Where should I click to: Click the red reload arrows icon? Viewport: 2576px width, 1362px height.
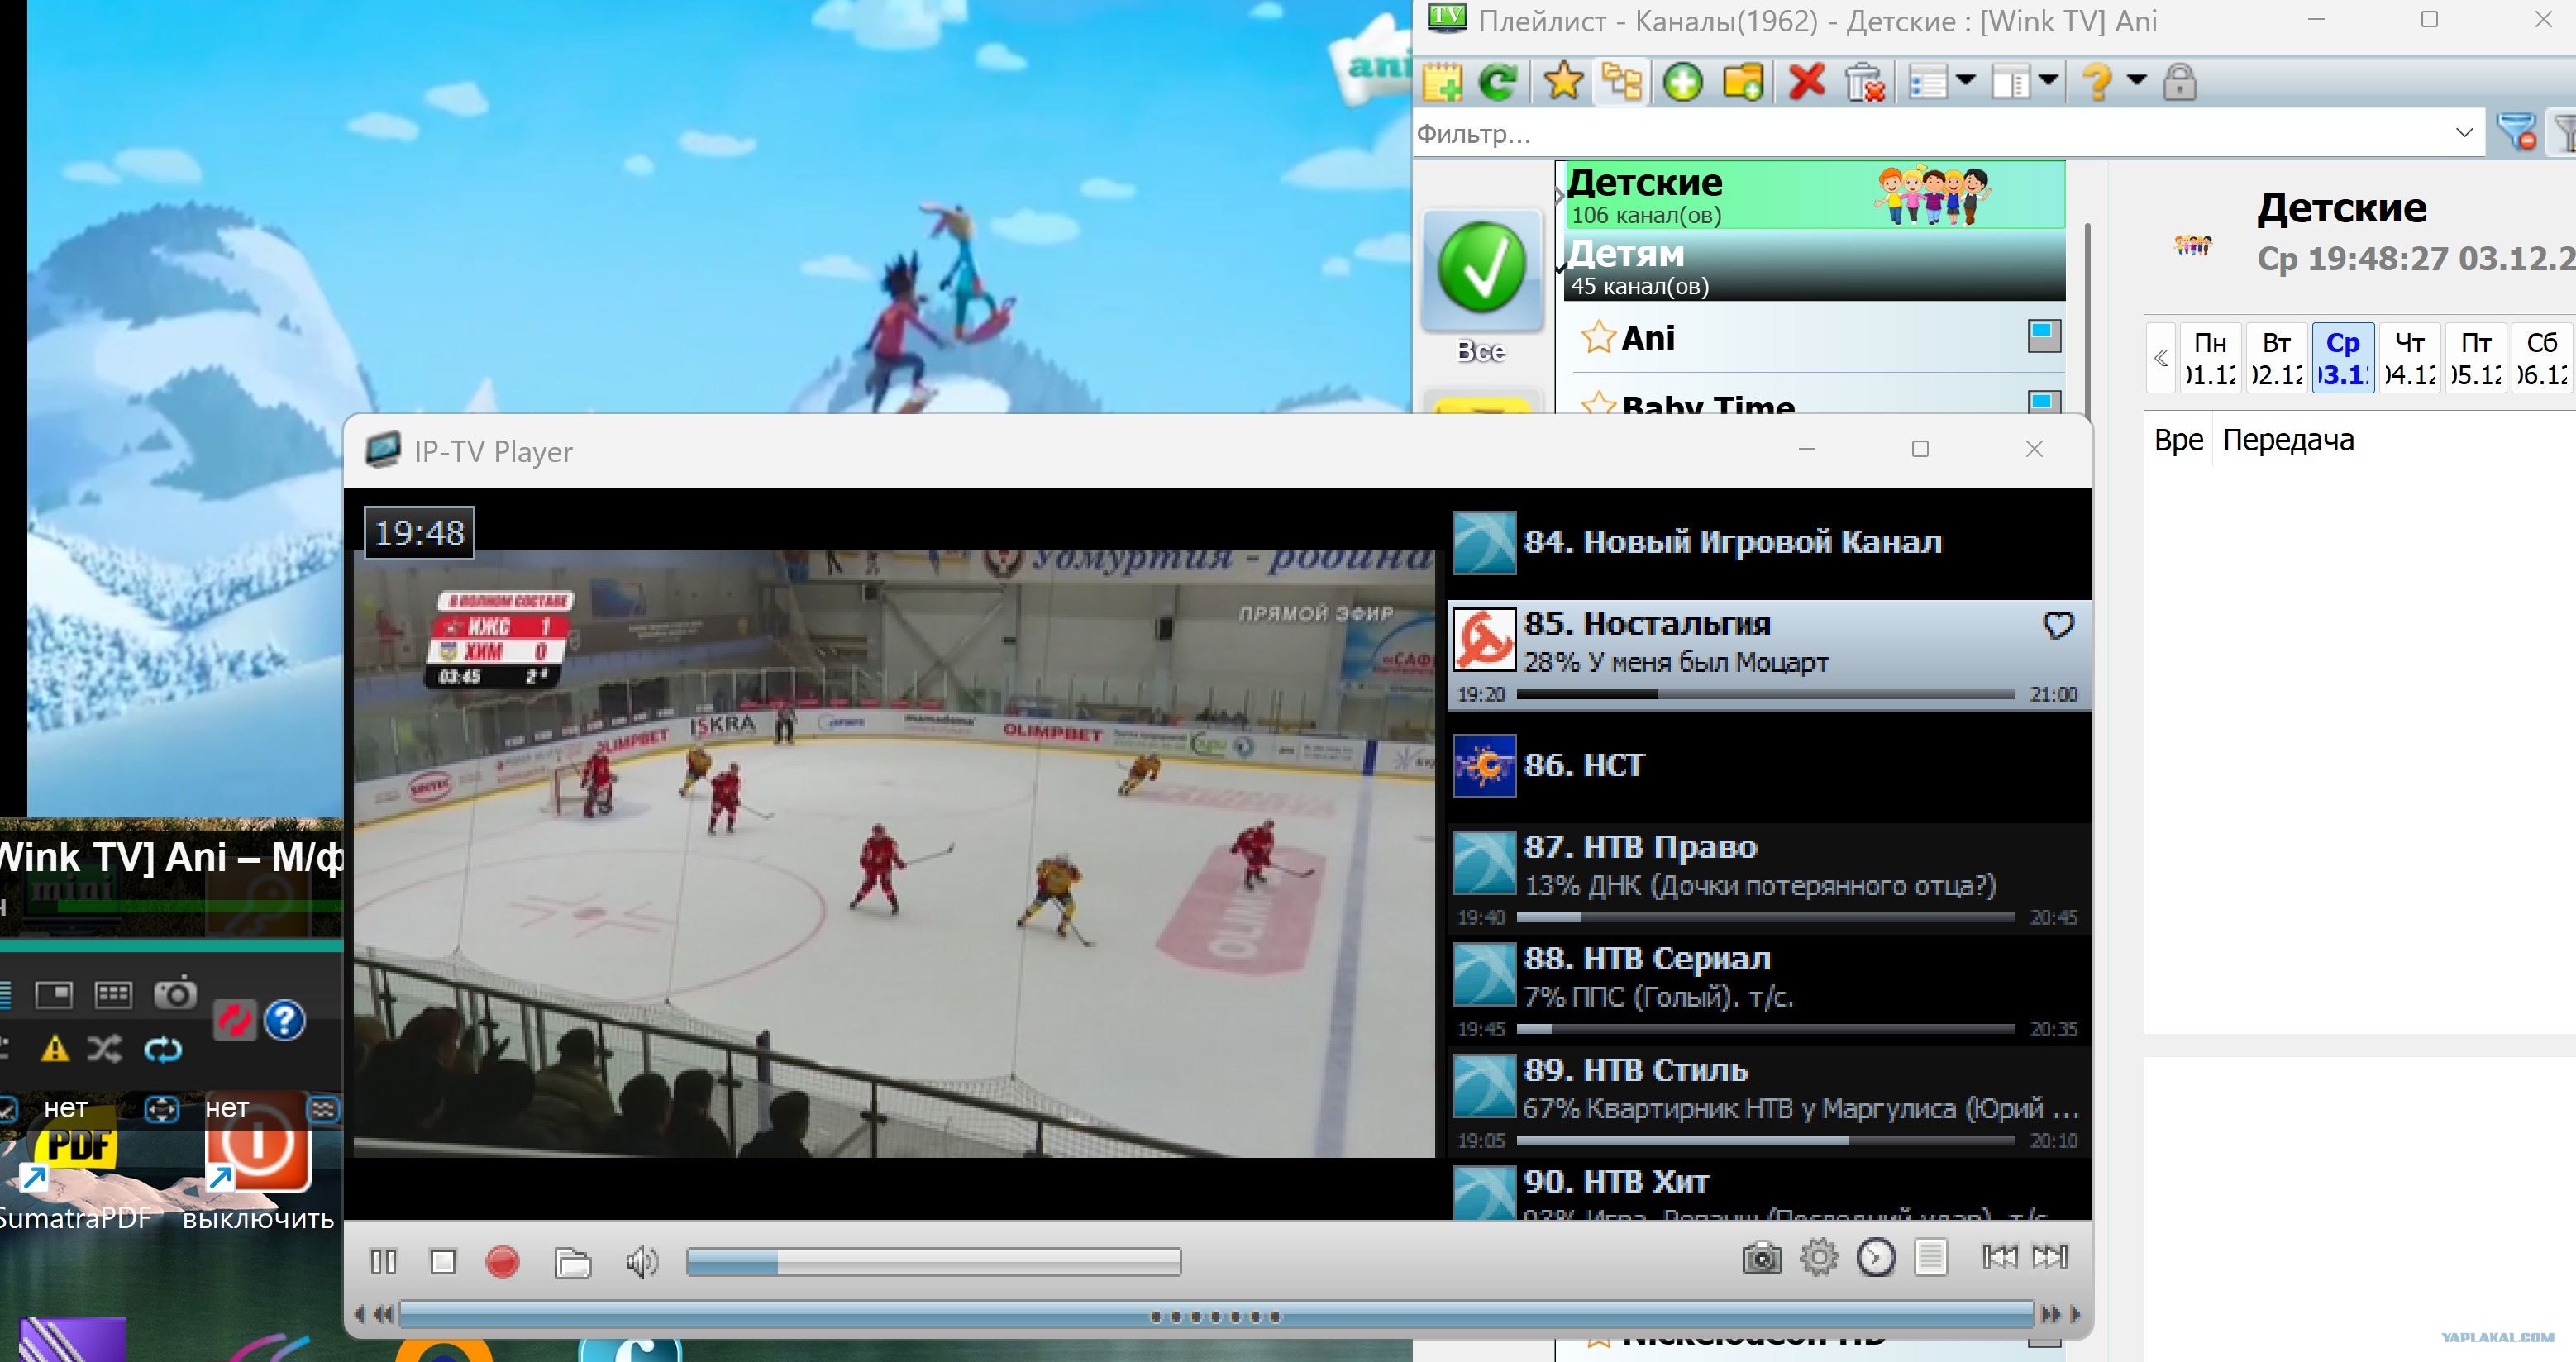pyautogui.click(x=235, y=1021)
